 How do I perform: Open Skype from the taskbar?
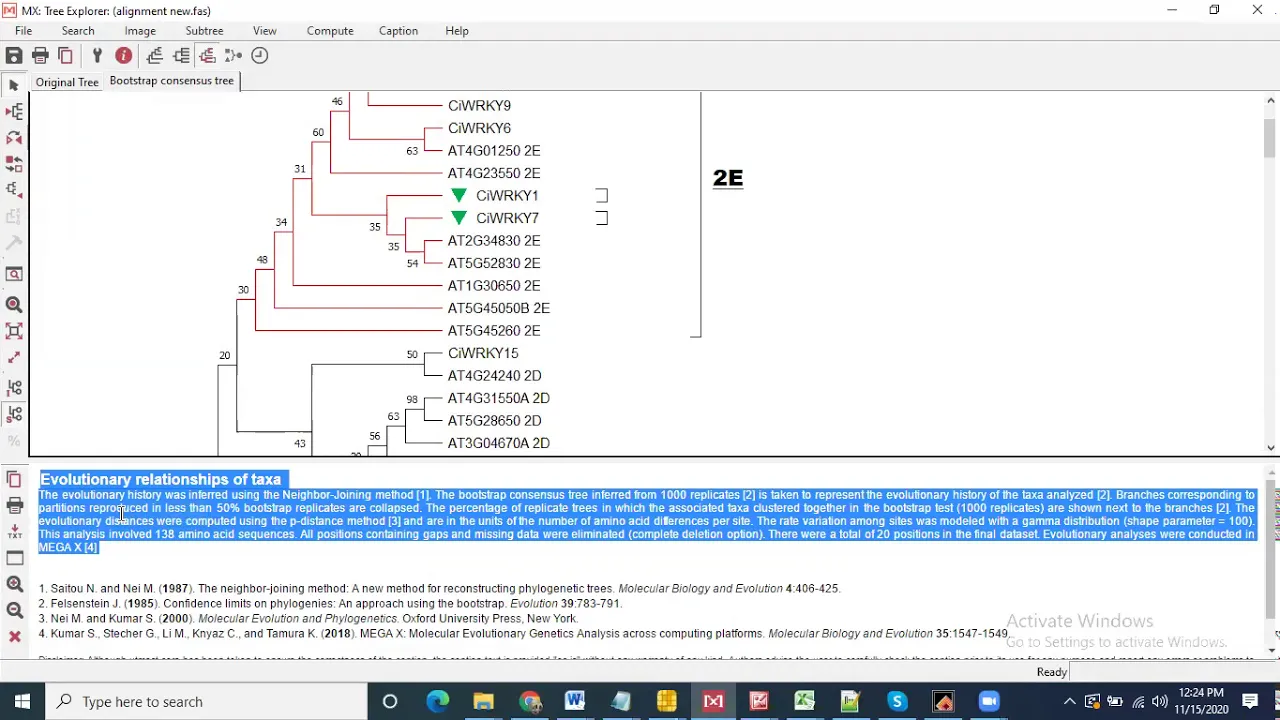coord(897,702)
